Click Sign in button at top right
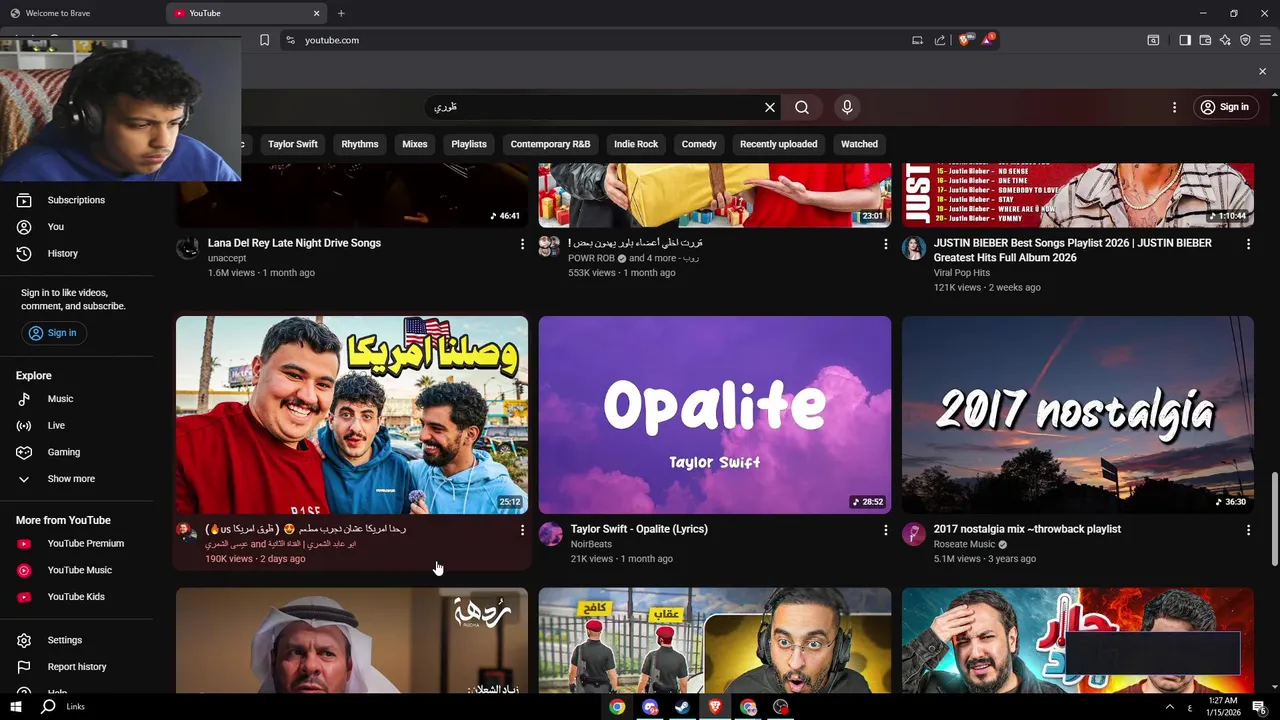This screenshot has width=1280, height=720. coord(1225,107)
